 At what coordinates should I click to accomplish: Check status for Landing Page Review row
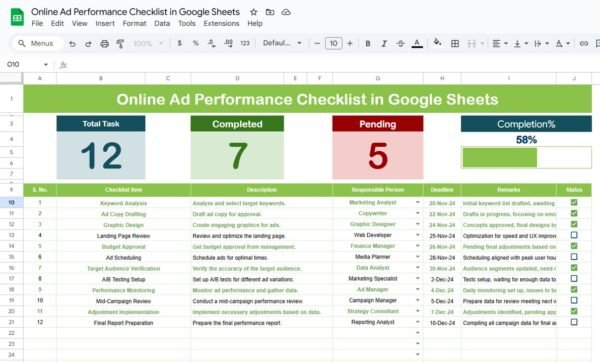pos(574,235)
